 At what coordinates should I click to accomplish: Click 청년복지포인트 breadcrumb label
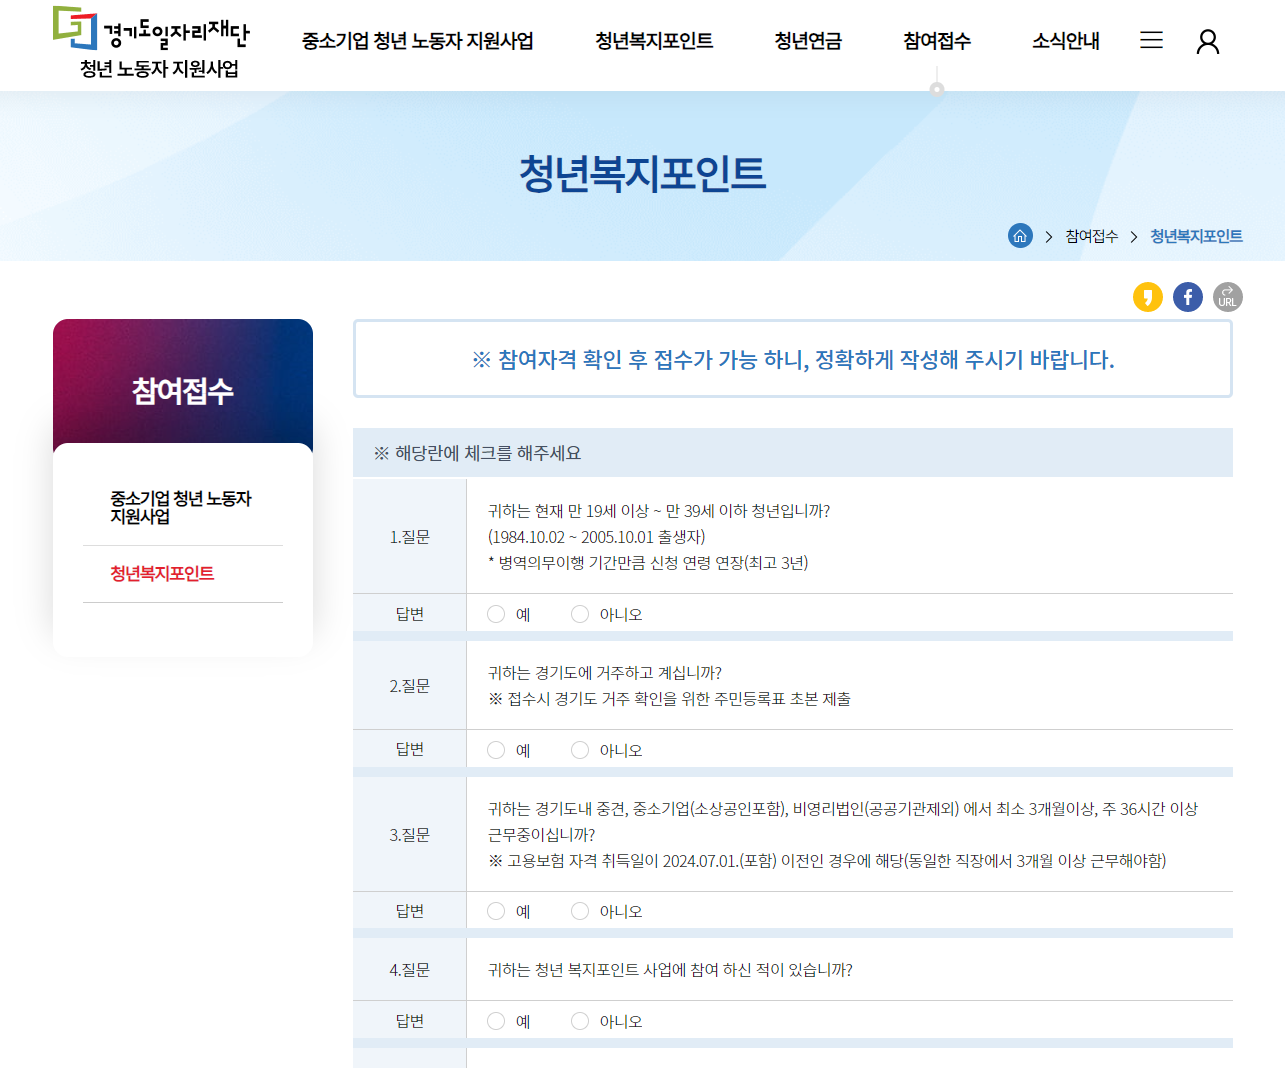pyautogui.click(x=1196, y=236)
